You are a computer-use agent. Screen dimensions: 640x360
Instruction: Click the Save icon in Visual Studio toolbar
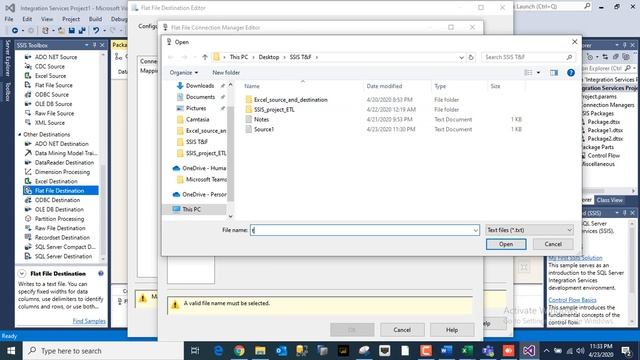pos(72,31)
